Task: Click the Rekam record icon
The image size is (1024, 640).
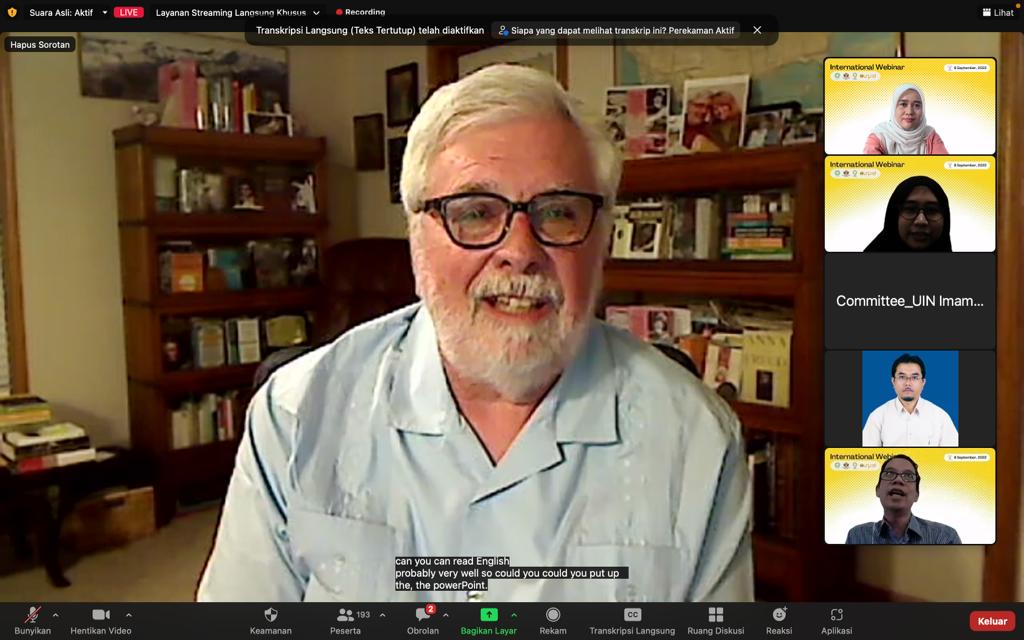Action: [x=553, y=615]
